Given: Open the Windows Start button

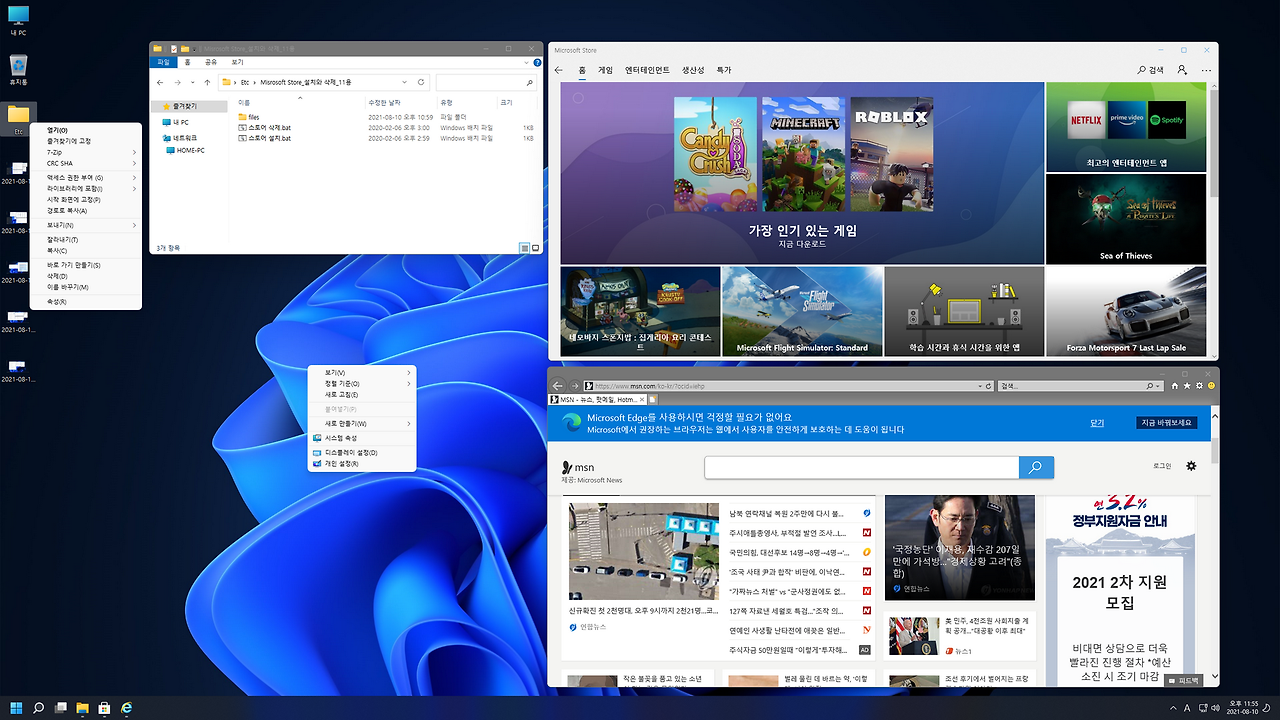Looking at the screenshot, I should coord(14,707).
